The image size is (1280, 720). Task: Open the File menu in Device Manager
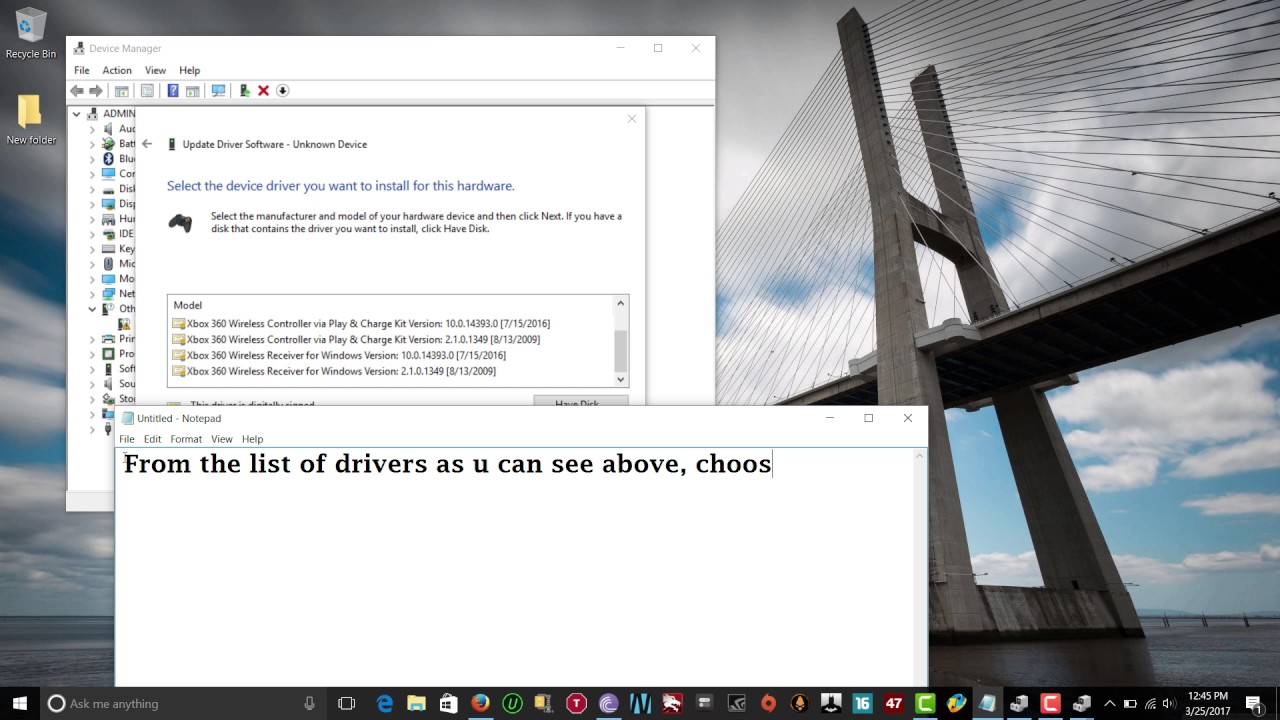pyautogui.click(x=82, y=70)
